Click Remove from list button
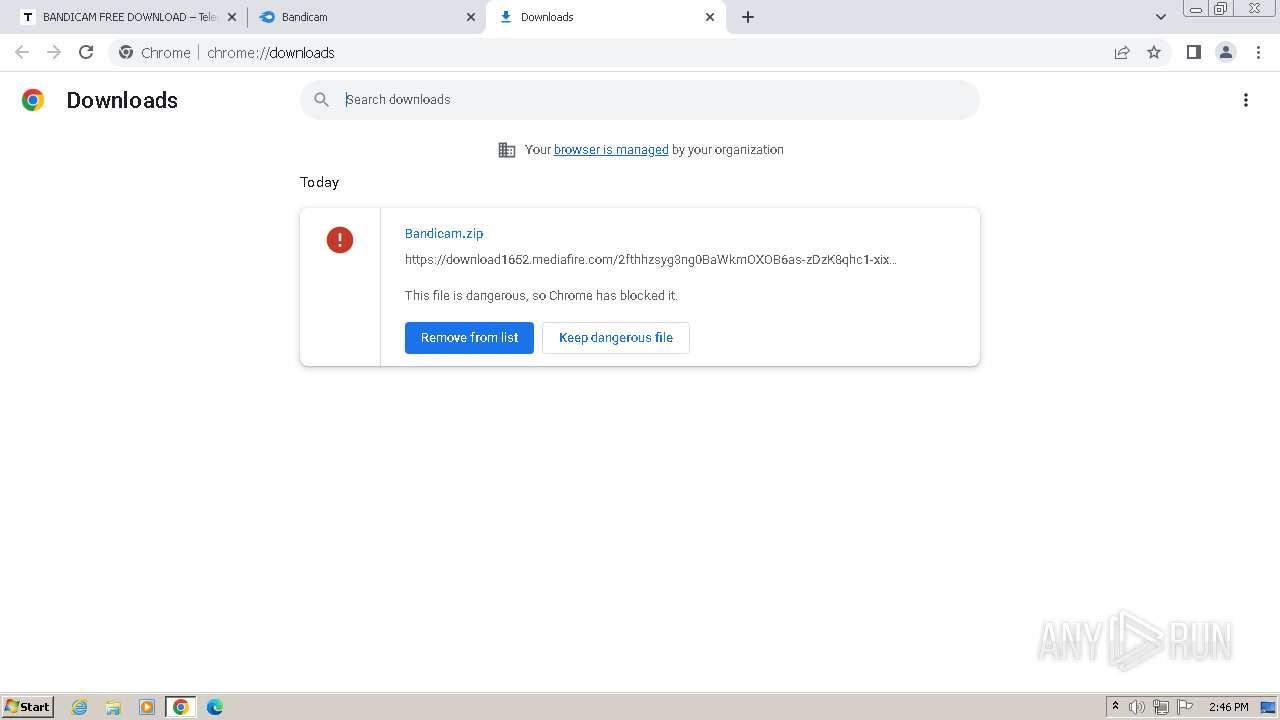Image resolution: width=1280 pixels, height=720 pixels. click(x=469, y=337)
